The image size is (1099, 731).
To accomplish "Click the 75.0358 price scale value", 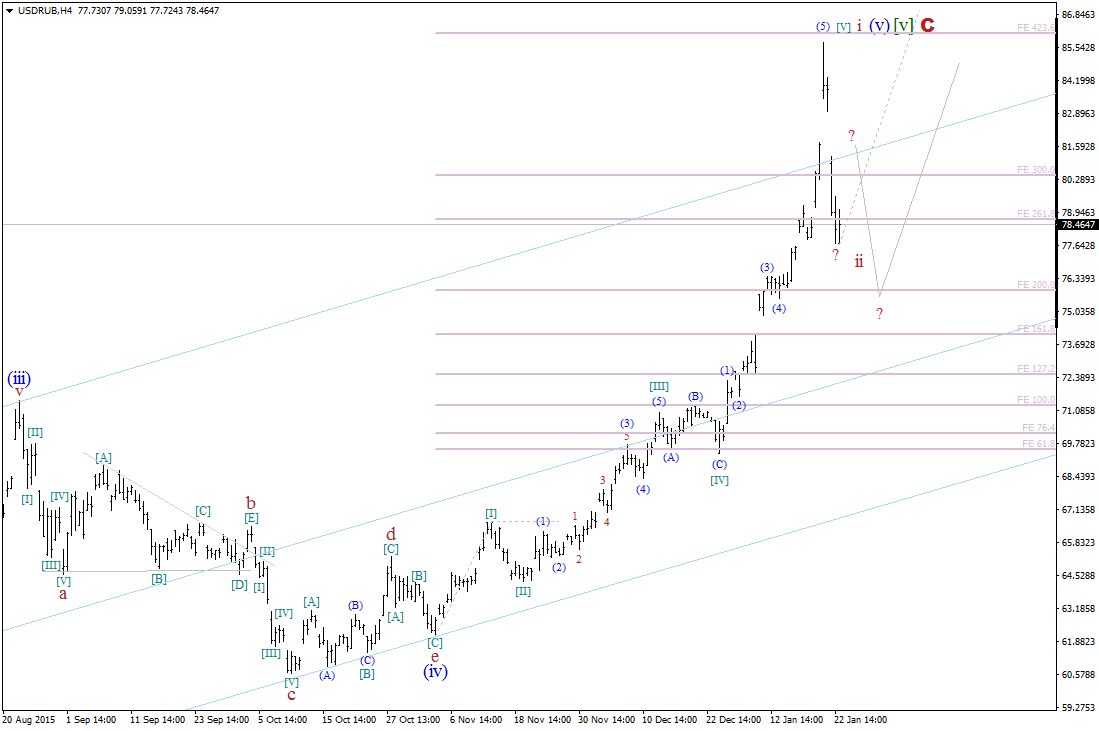I will 1078,312.
